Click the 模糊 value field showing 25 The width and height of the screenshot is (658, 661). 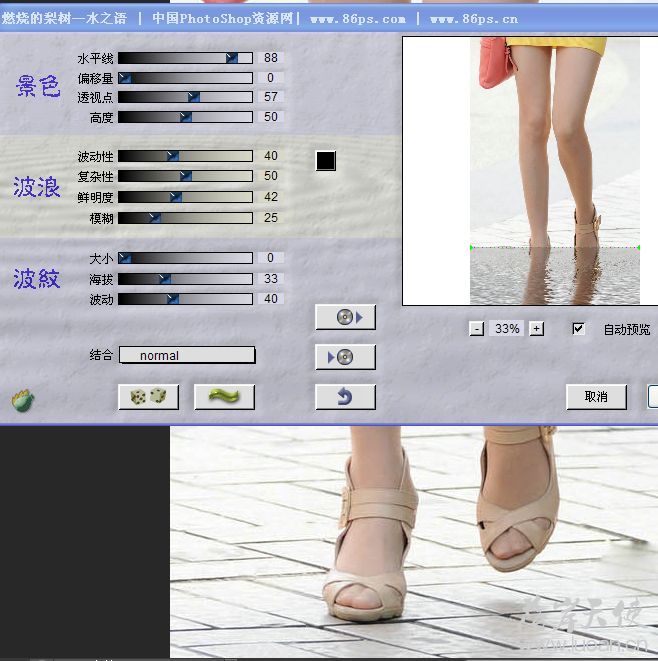[x=271, y=218]
